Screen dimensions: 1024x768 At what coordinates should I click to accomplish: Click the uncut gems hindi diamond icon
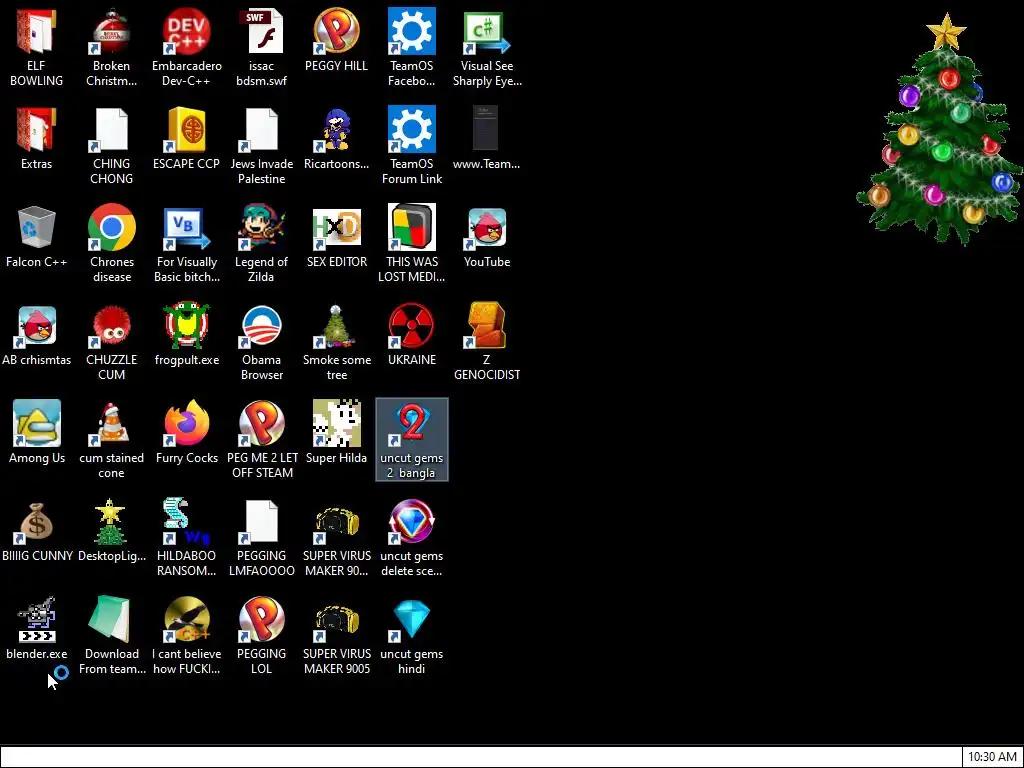(x=411, y=620)
